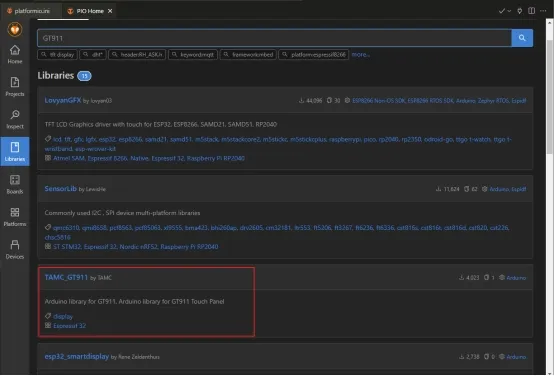Image resolution: width=554 pixels, height=376 pixels.
Task: Show more search examples link
Action: 360,55
